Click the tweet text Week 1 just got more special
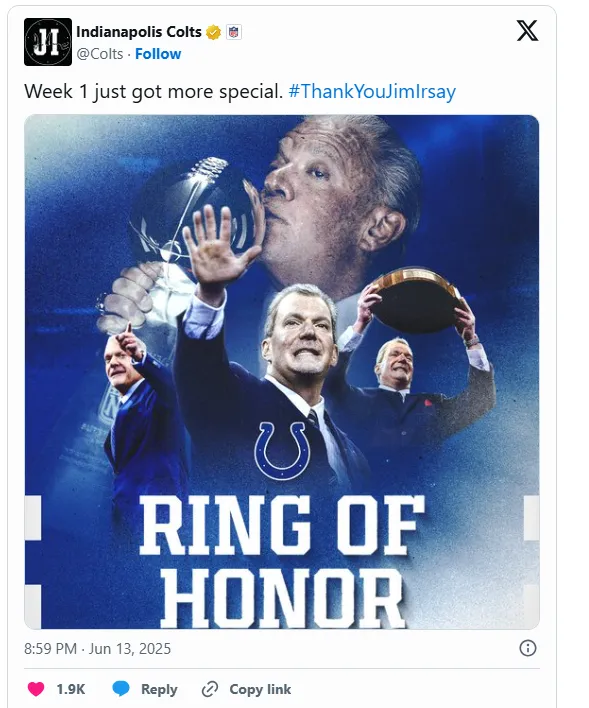This screenshot has height=708, width=589. 154,91
